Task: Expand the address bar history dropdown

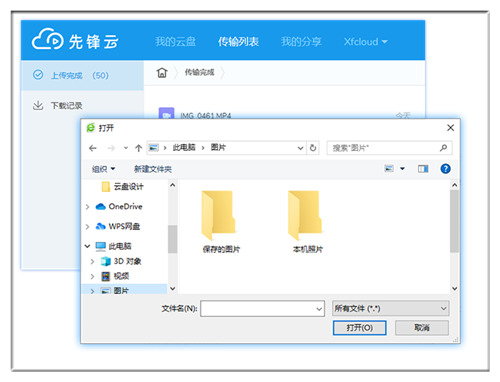Action: [x=300, y=148]
